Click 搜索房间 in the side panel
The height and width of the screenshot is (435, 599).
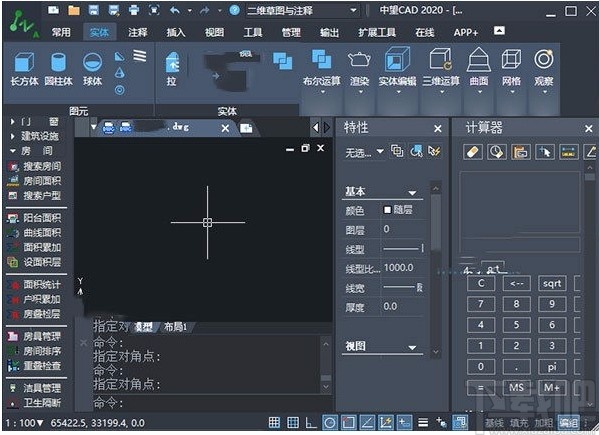point(42,167)
